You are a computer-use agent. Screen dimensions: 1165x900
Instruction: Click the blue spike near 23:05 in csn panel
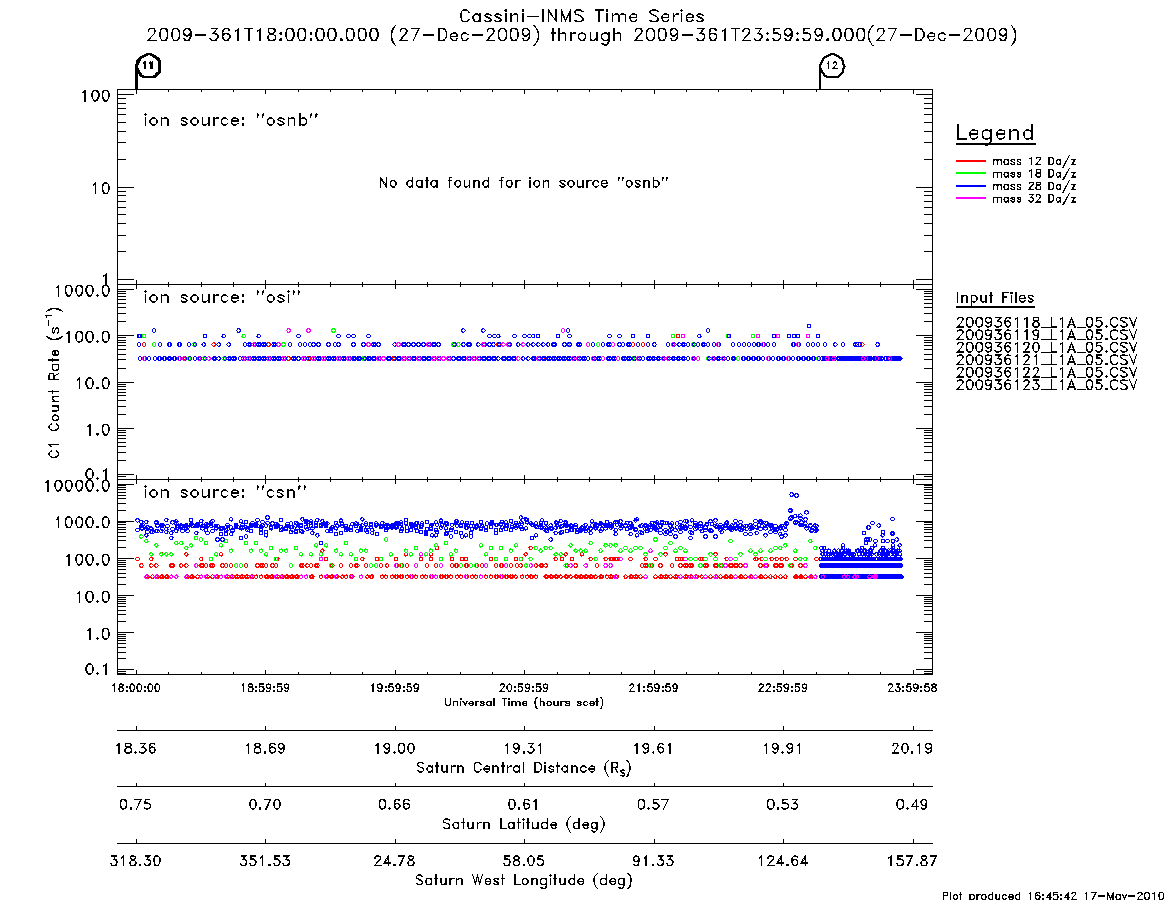(794, 495)
